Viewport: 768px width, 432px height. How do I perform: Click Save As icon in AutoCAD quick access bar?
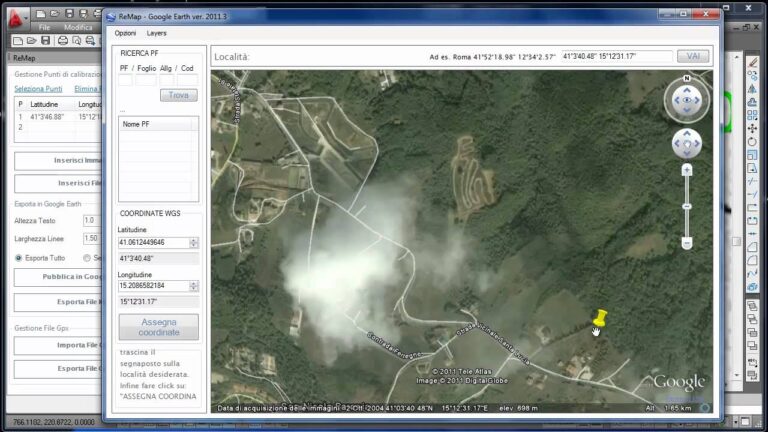pos(83,14)
